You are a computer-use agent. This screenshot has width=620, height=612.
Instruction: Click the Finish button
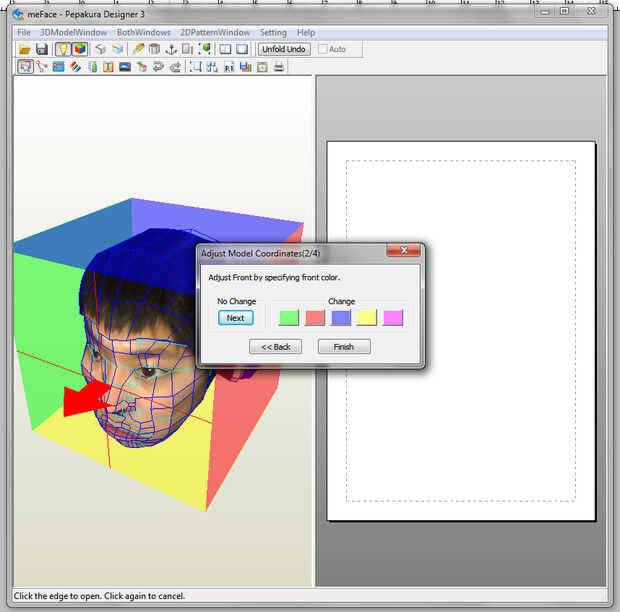coord(344,347)
